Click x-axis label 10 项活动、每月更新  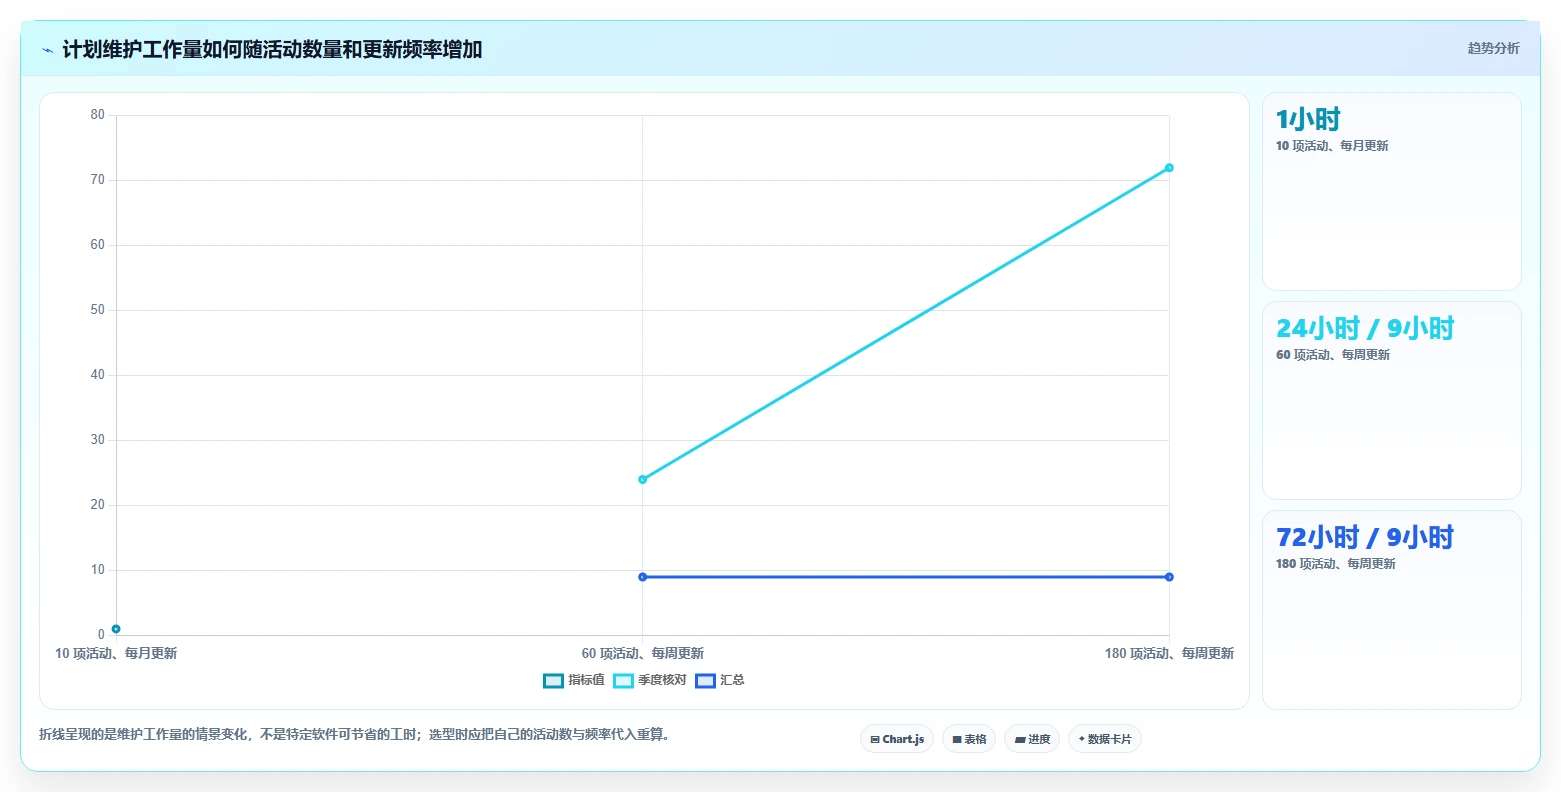click(116, 654)
